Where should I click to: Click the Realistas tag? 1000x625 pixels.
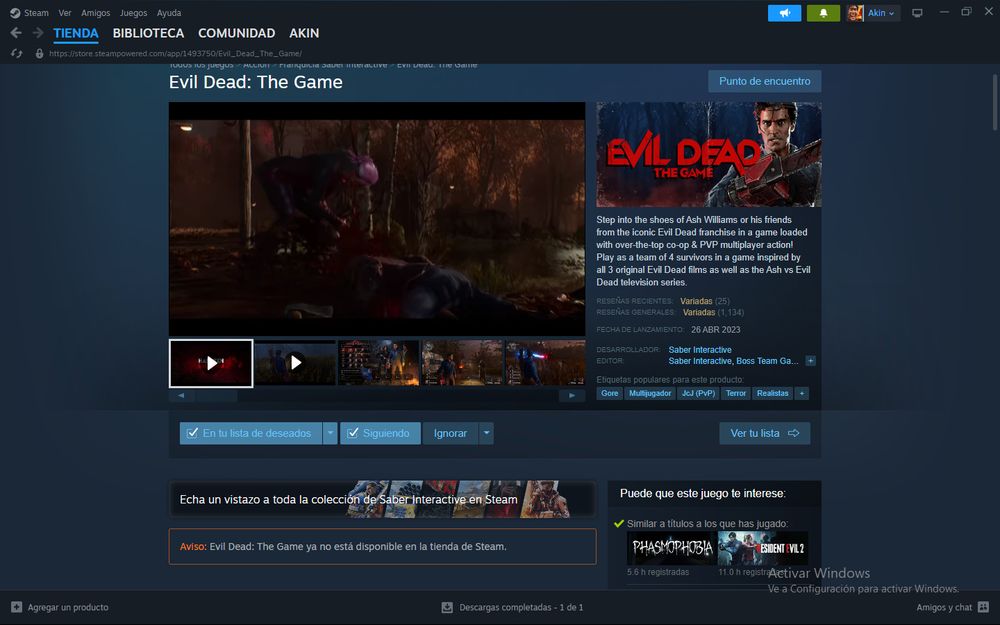(772, 393)
